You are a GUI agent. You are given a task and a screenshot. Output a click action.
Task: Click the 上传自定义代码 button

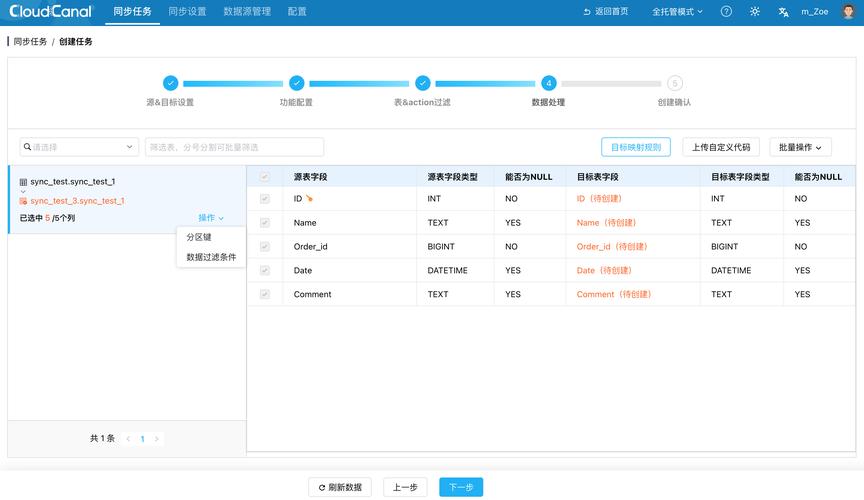tap(721, 147)
